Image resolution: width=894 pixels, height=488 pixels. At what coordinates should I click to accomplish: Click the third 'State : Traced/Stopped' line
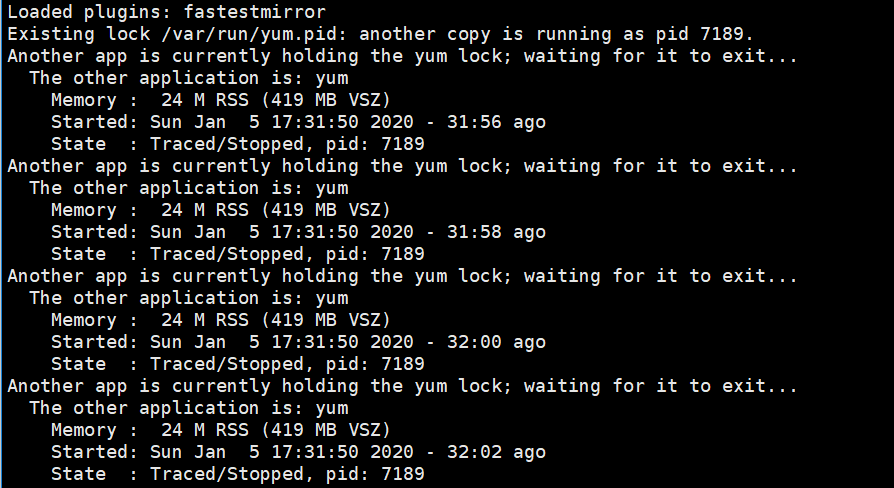[x=238, y=364]
